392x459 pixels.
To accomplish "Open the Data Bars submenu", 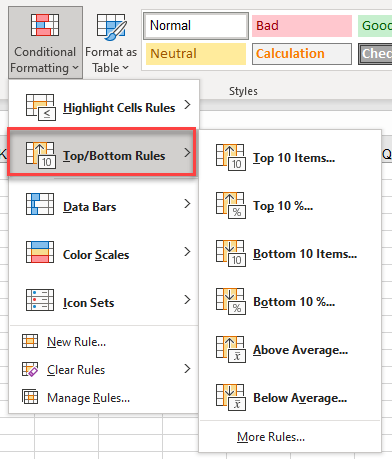I will [104, 204].
